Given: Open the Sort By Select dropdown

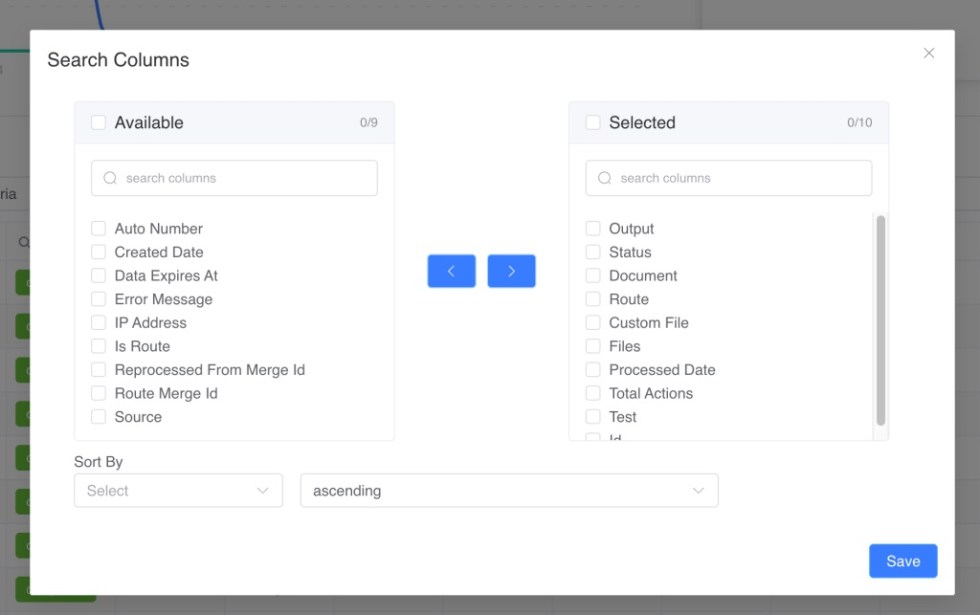Looking at the screenshot, I should pyautogui.click(x=178, y=491).
